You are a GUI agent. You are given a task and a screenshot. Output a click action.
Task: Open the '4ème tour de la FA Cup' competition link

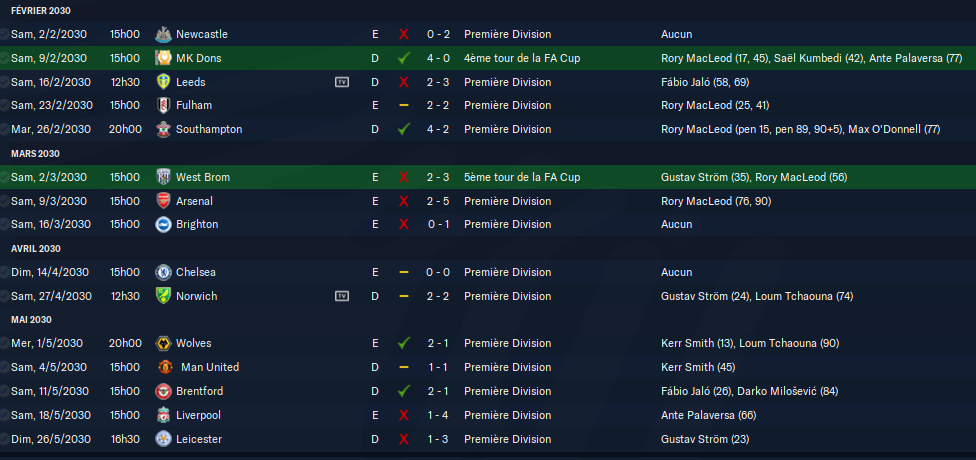(522, 58)
